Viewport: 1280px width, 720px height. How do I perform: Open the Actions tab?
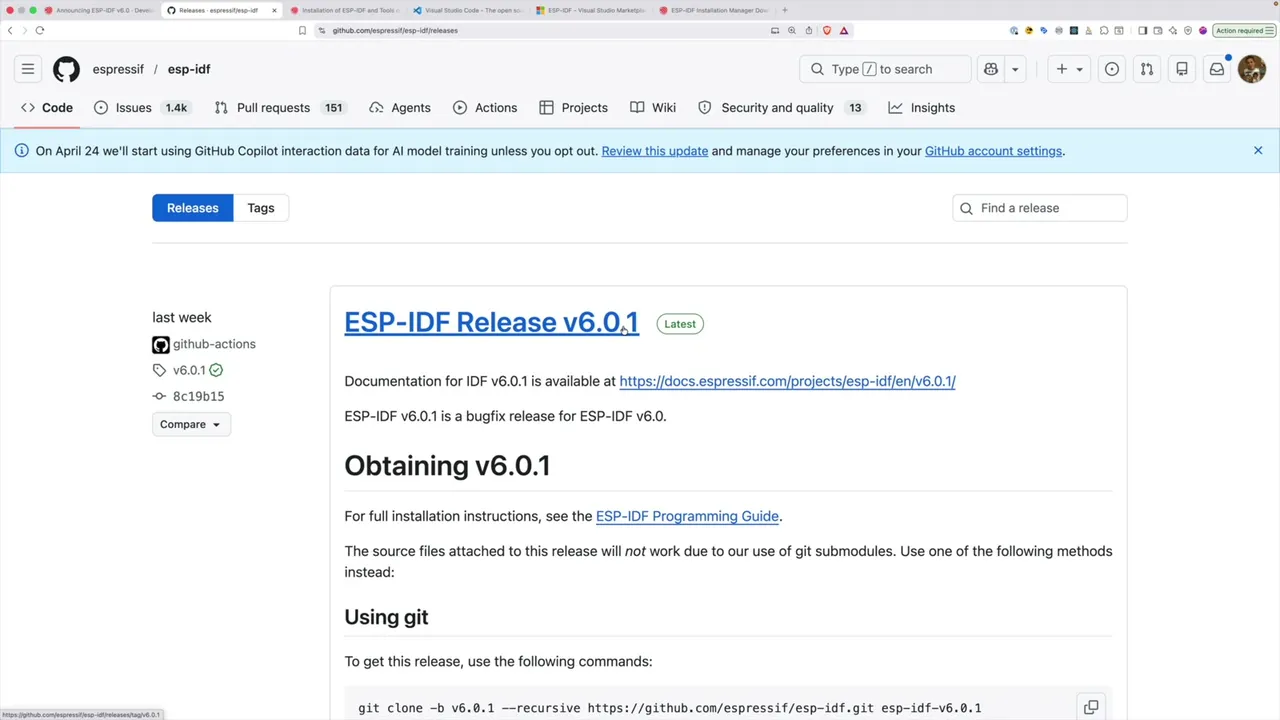pos(485,107)
